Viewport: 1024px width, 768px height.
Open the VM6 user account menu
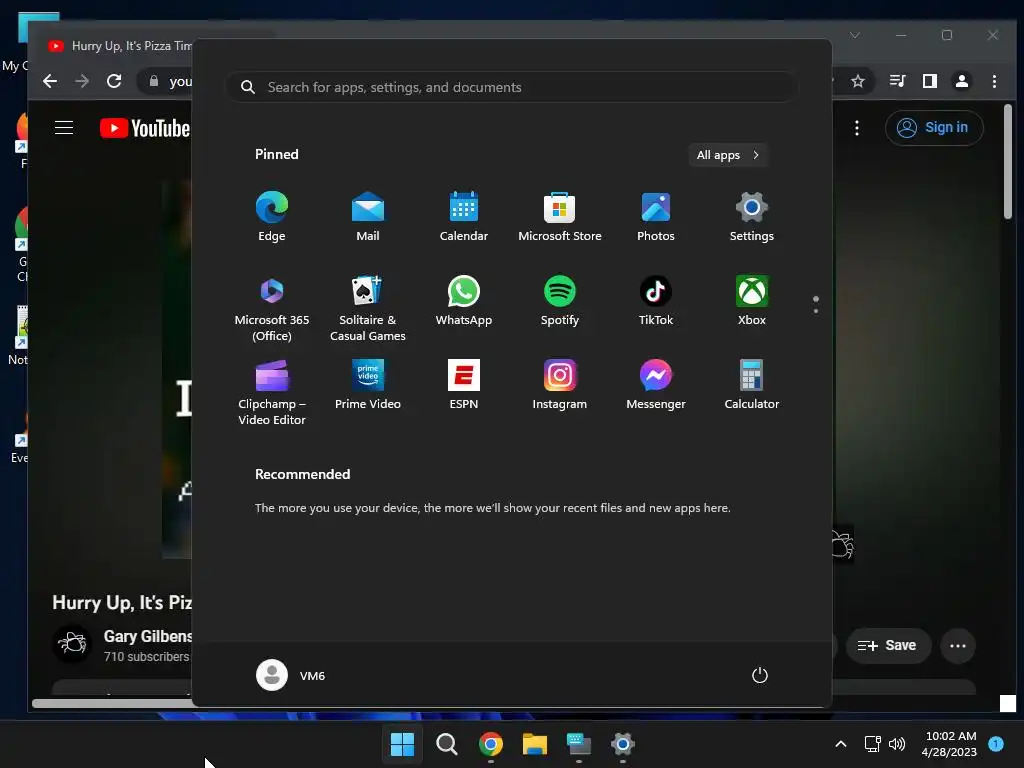pos(291,675)
